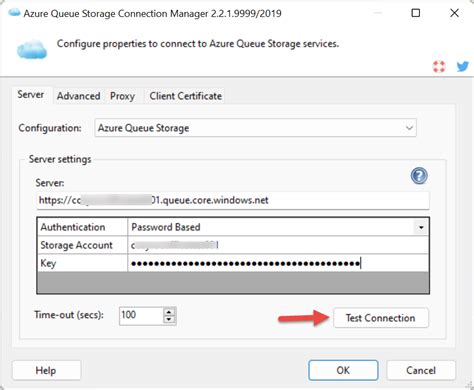
Task: Switch to the Server tab
Action: coord(31,95)
